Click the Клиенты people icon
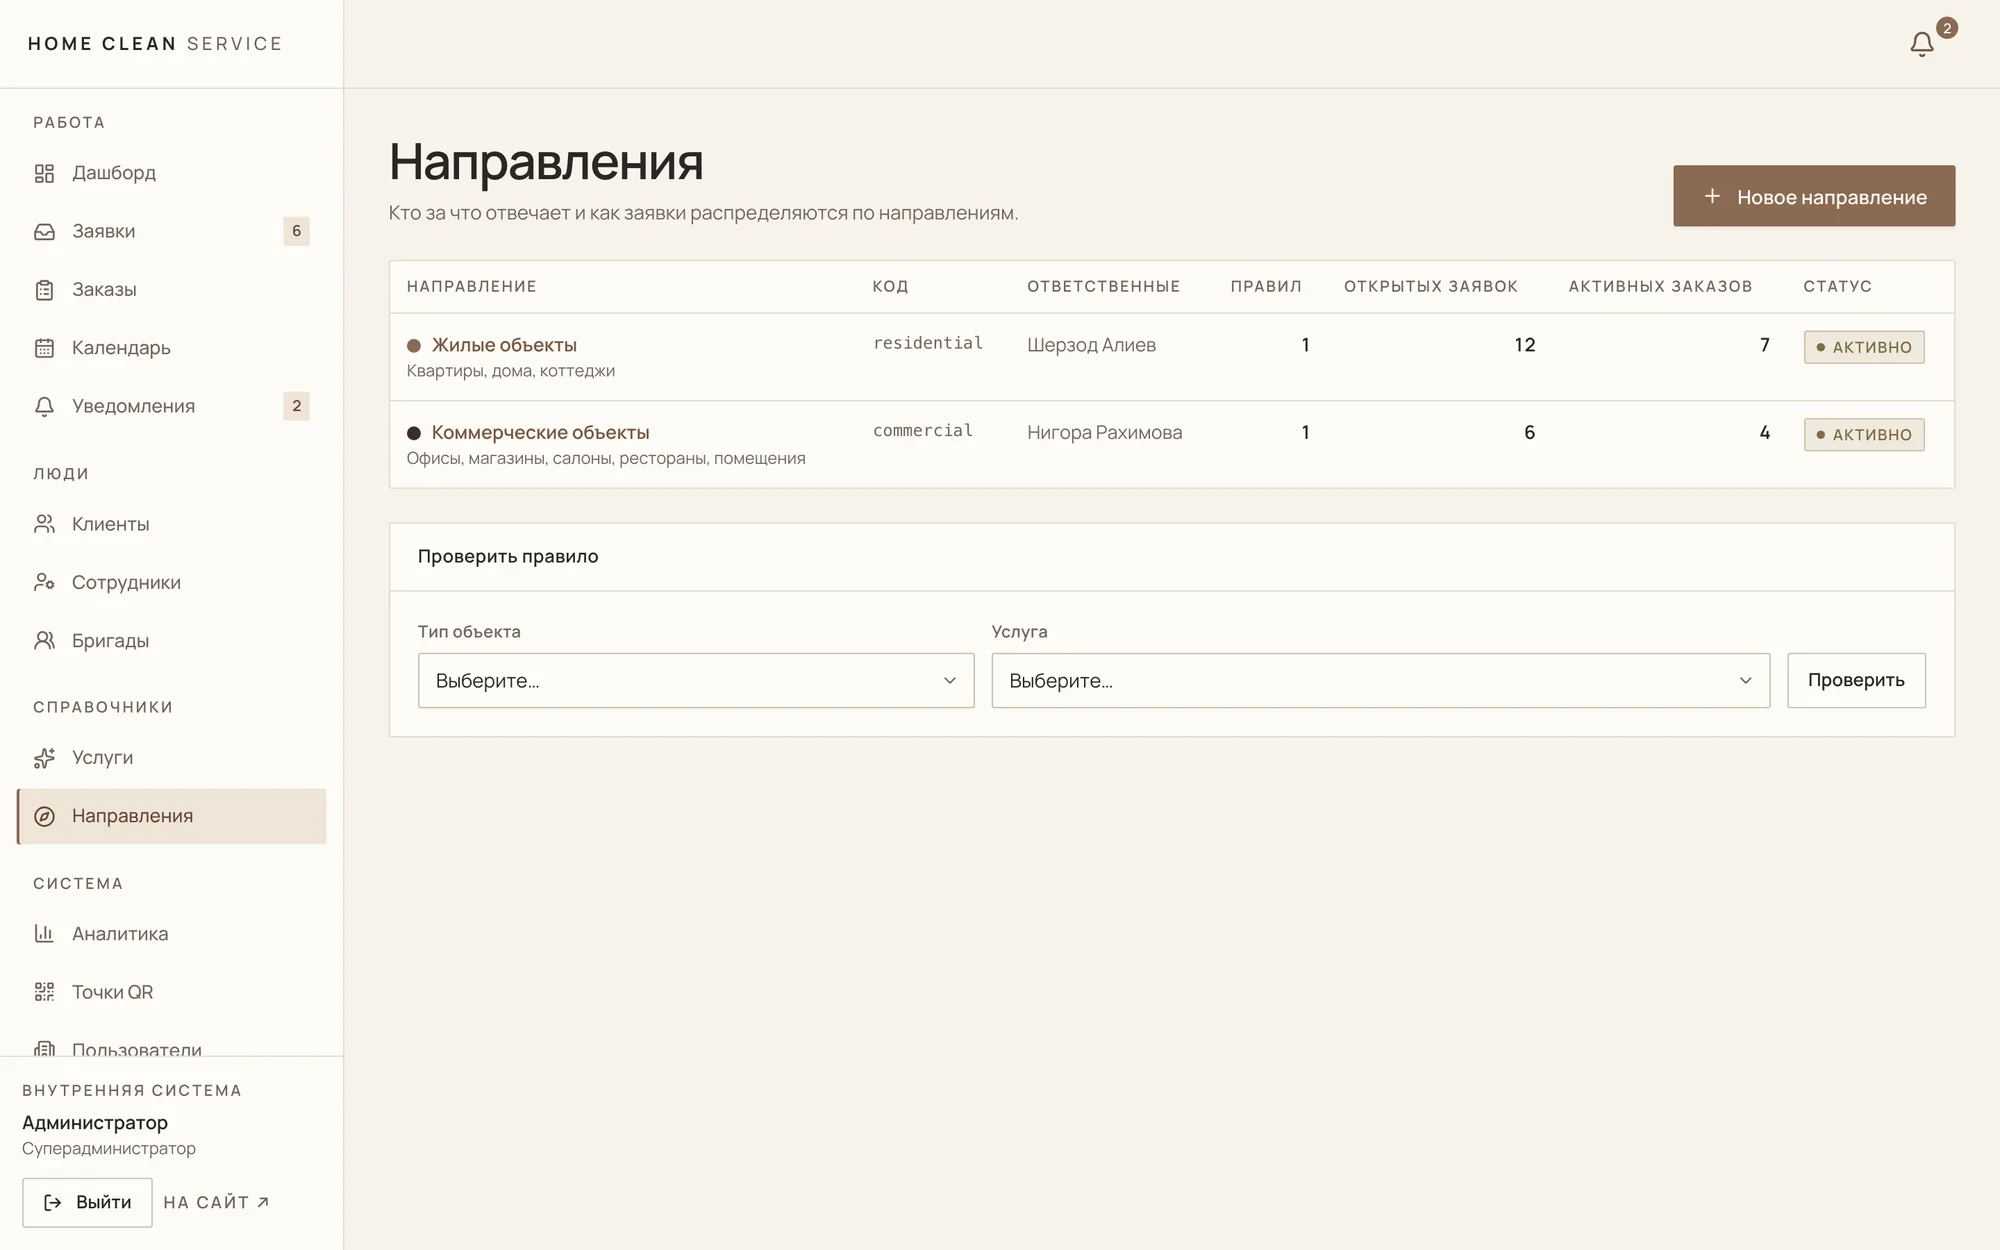The image size is (2000, 1250). (44, 524)
